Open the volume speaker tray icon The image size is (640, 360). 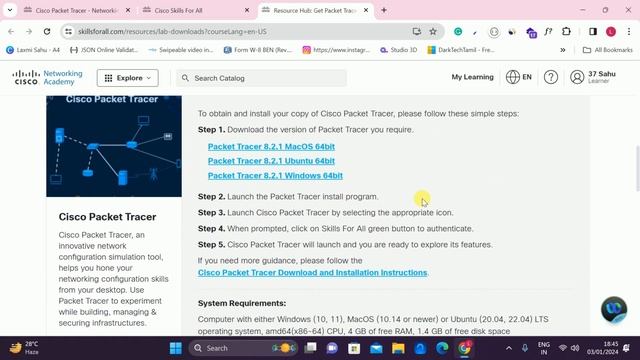pyautogui.click(x=575, y=348)
